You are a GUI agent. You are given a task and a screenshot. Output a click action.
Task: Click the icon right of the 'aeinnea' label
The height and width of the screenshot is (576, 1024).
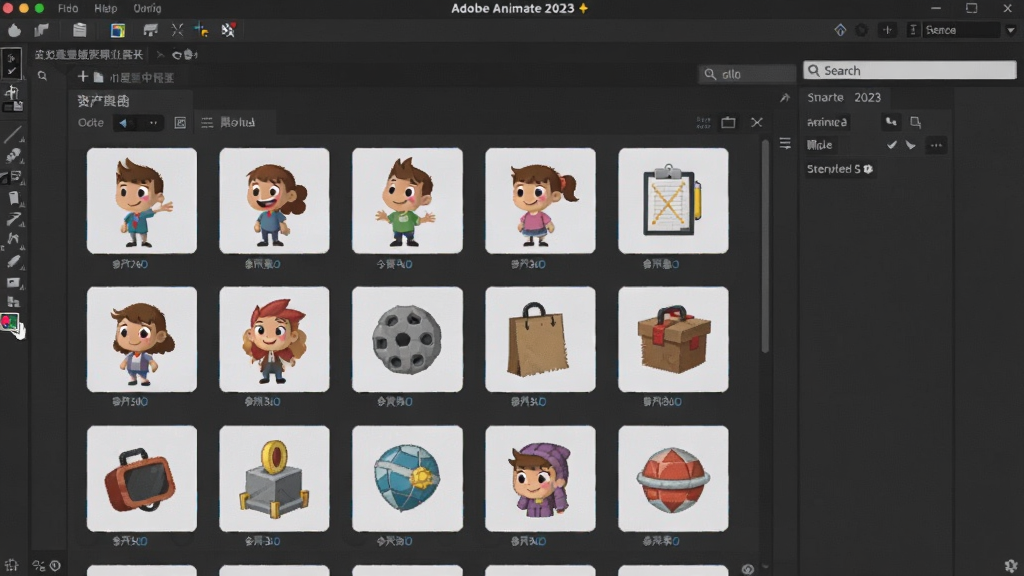click(x=891, y=122)
